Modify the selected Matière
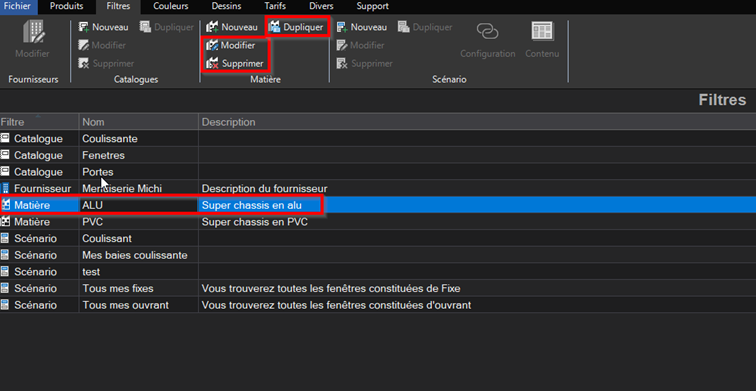756x391 pixels. pyautogui.click(x=230, y=45)
